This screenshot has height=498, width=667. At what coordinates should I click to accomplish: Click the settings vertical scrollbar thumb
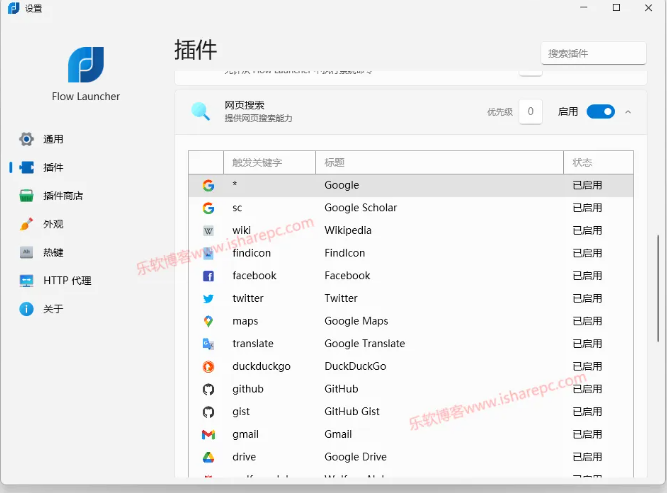click(x=658, y=288)
